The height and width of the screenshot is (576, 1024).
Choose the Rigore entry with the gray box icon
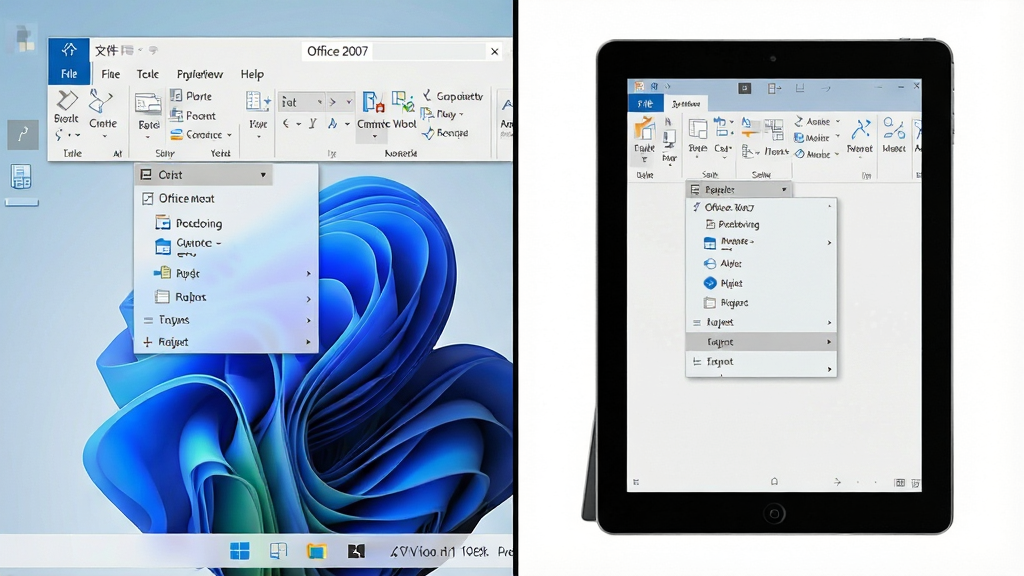761,303
